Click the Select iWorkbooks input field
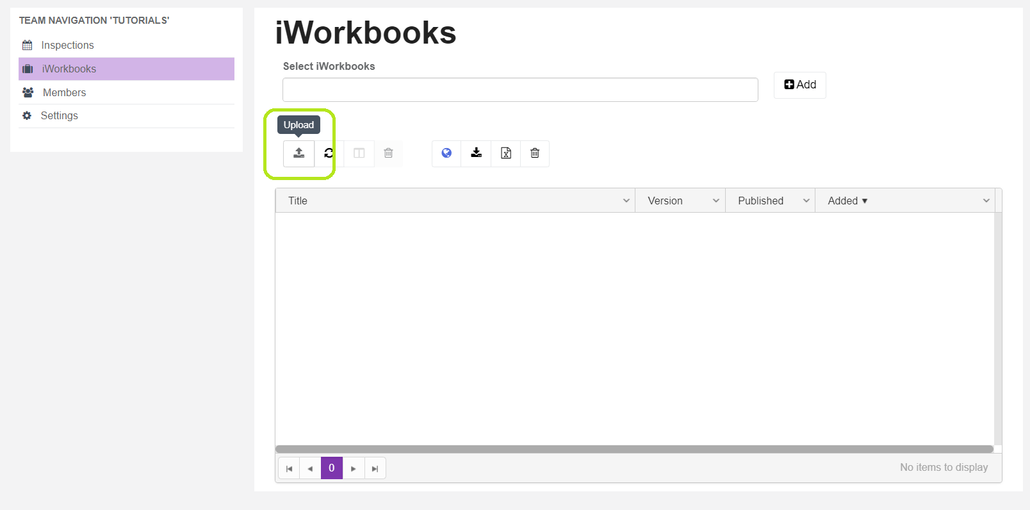This screenshot has height=510, width=1030. [x=520, y=89]
